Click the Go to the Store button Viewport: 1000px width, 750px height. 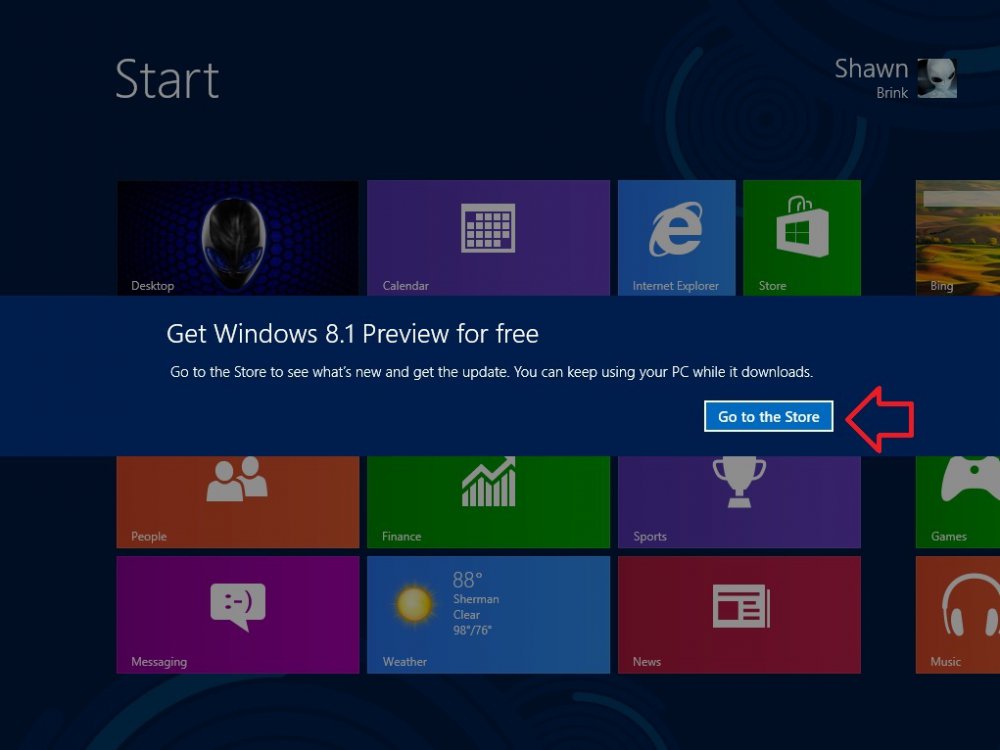click(x=768, y=416)
